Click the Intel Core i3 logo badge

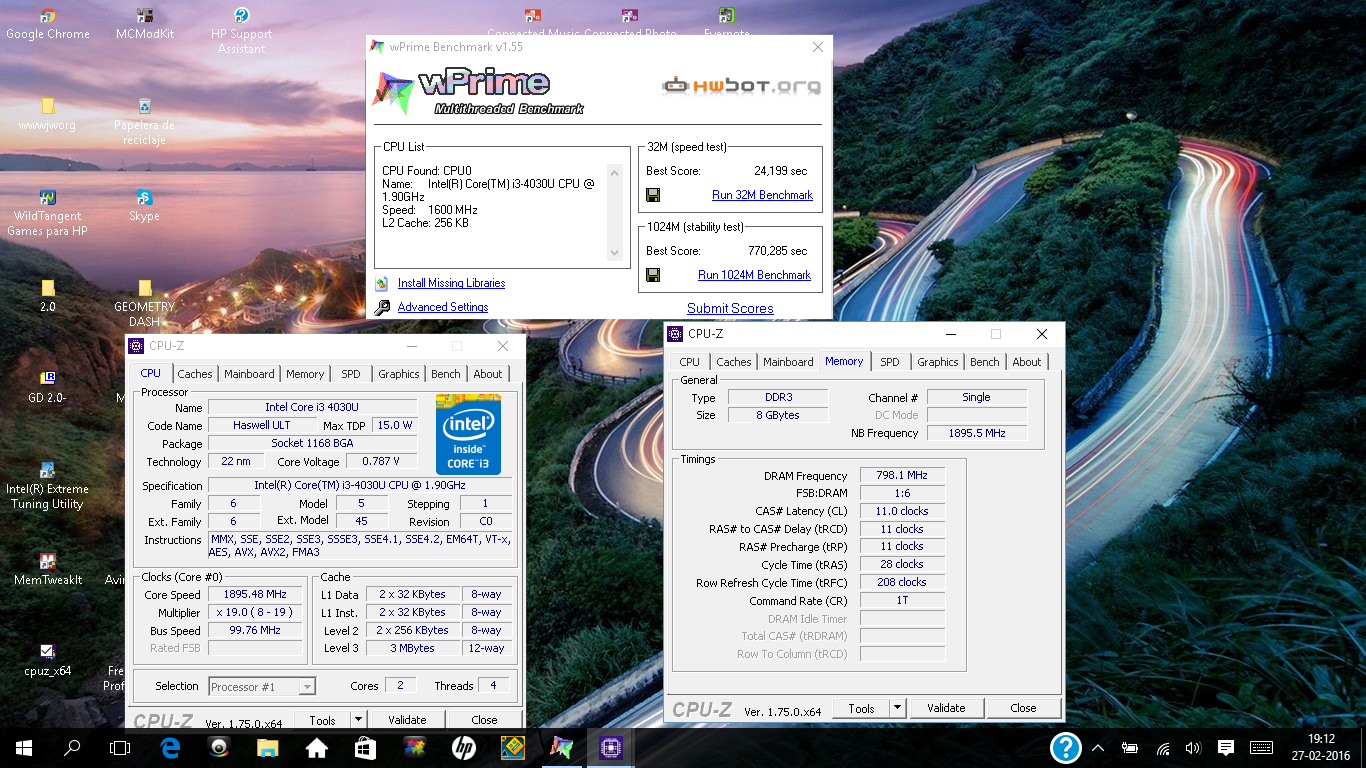point(468,434)
